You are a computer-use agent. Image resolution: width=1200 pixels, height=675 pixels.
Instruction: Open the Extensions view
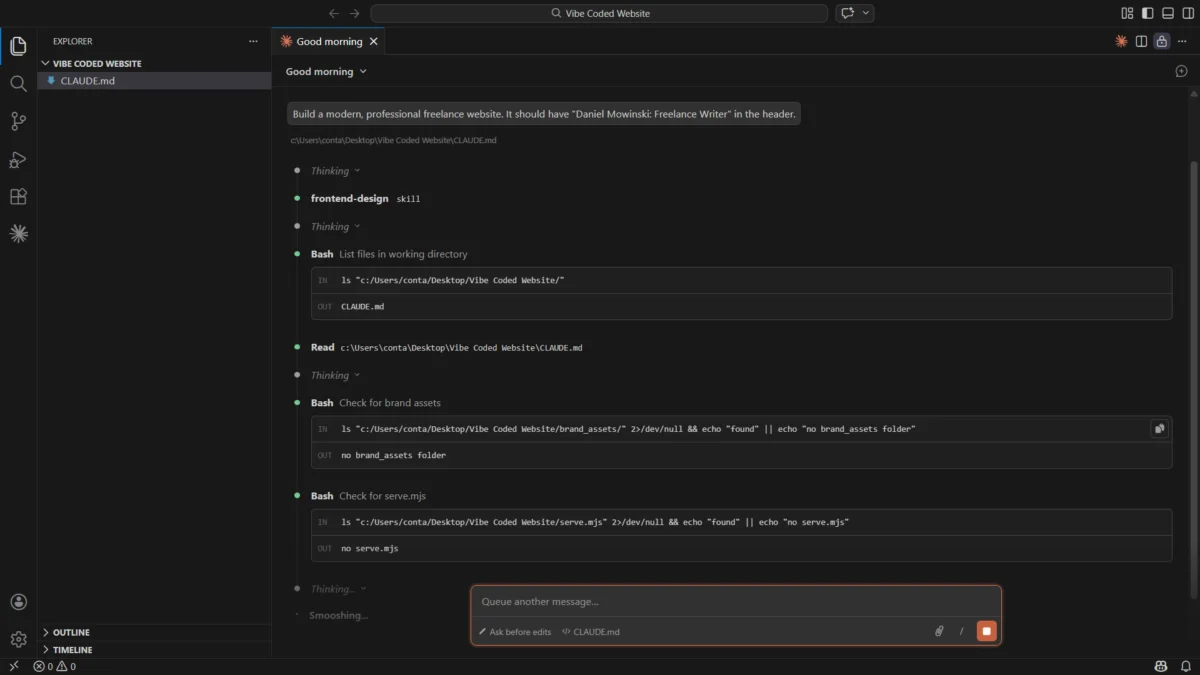tap(18, 197)
